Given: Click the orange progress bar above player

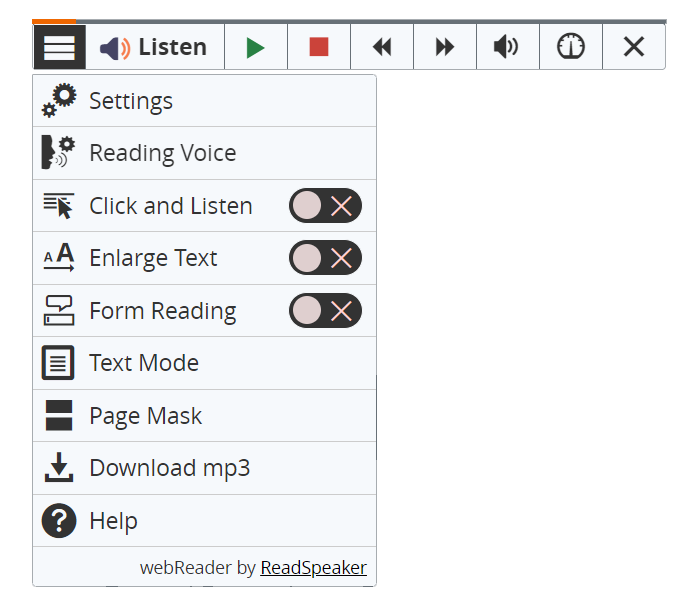Looking at the screenshot, I should (x=54, y=21).
